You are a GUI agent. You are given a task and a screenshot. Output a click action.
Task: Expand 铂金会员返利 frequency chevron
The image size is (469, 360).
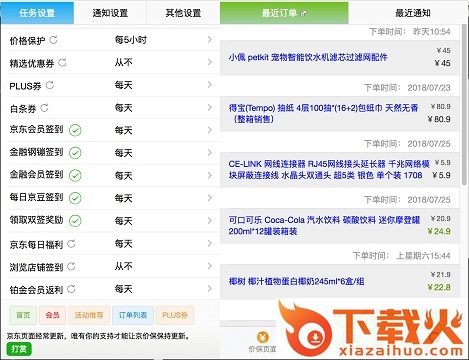coord(210,289)
